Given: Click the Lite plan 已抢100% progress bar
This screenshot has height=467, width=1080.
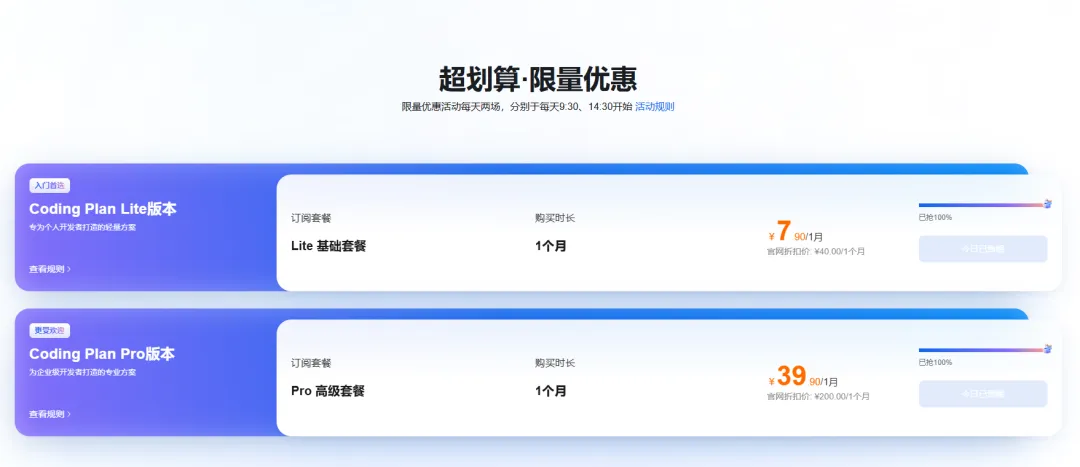Looking at the screenshot, I should (x=982, y=205).
